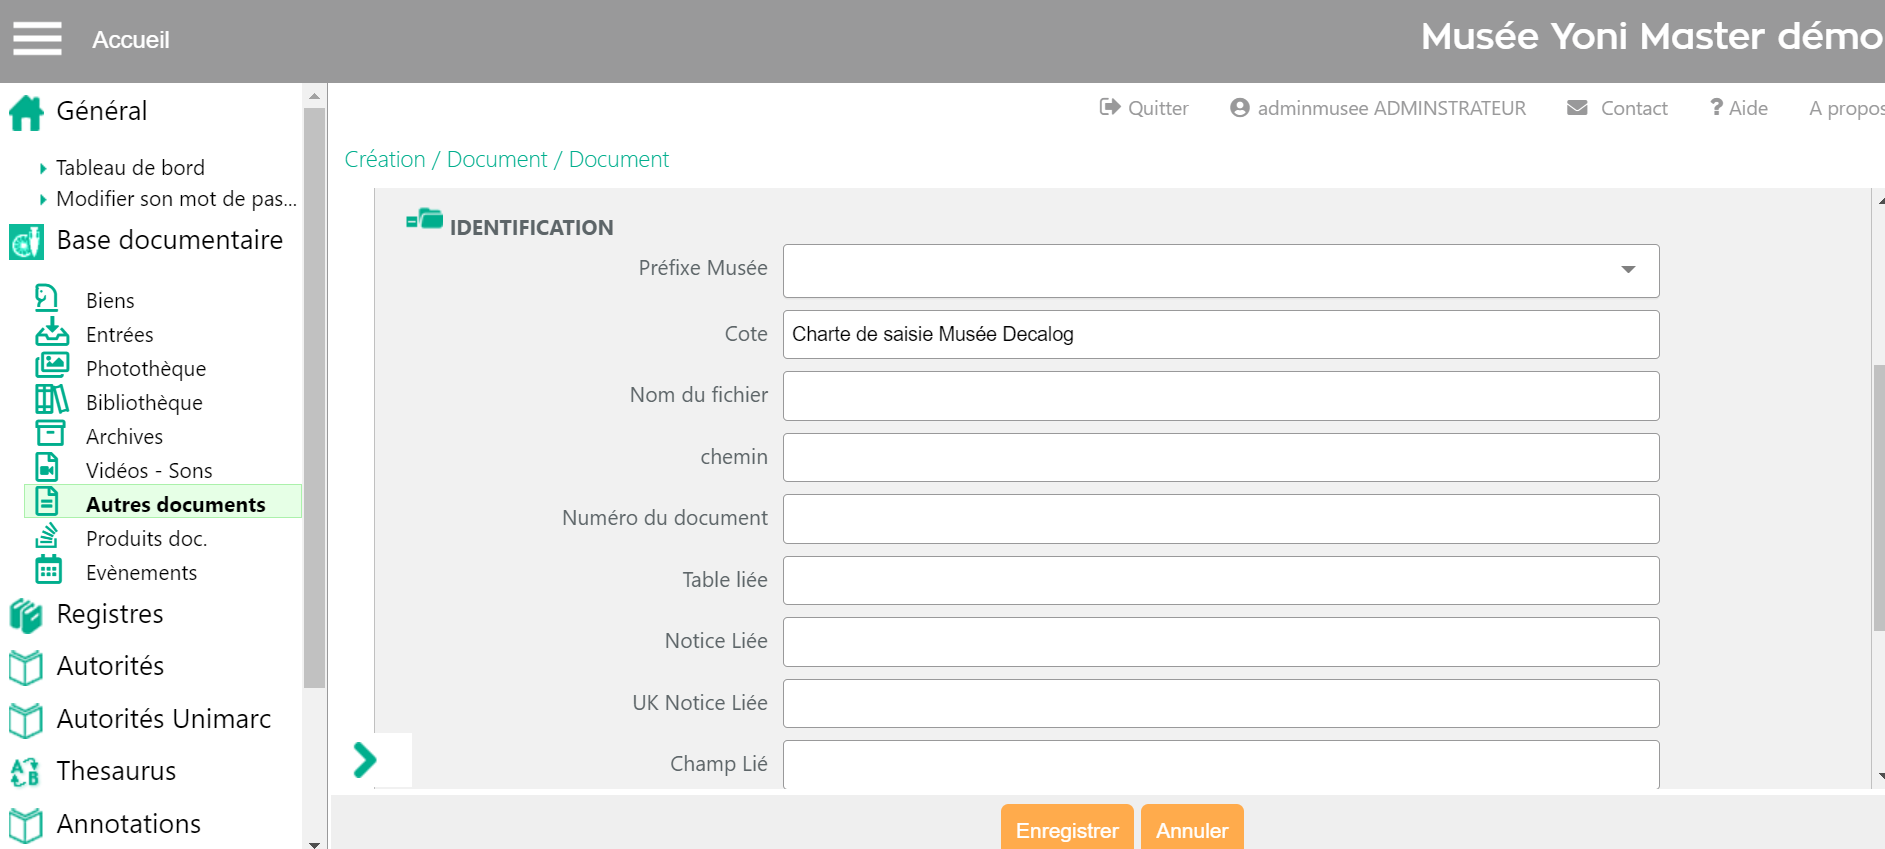Screen dimensions: 1885x849
Task: Click sidebar scrollbar down arrow
Action: tap(314, 843)
